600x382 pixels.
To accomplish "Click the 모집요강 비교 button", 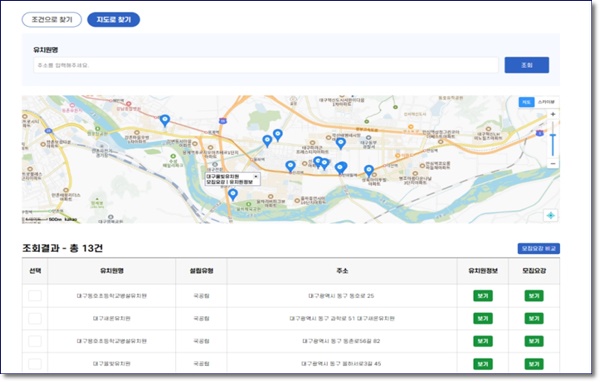I will pos(538,248).
